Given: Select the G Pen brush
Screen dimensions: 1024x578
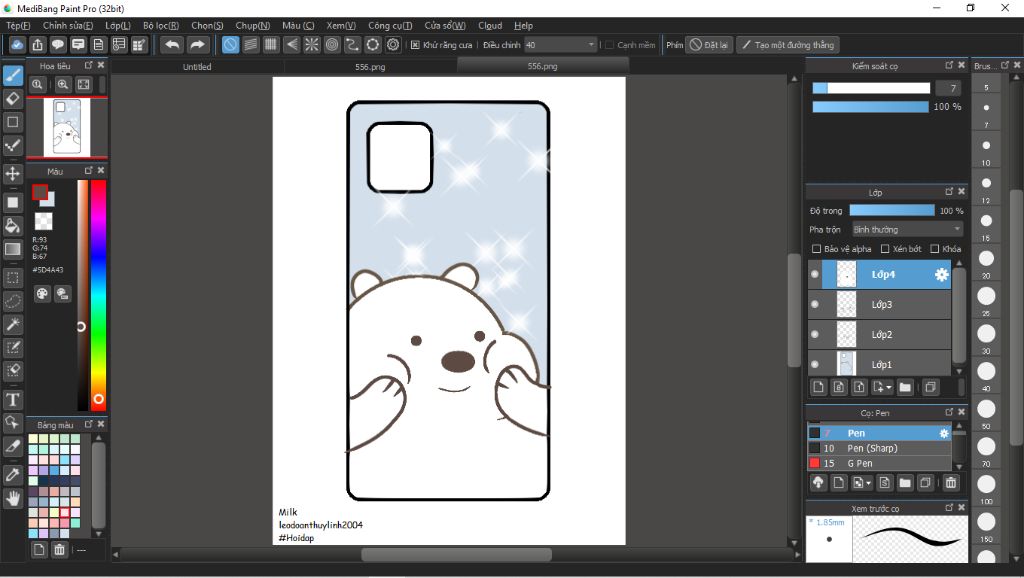Looking at the screenshot, I should [x=879, y=463].
